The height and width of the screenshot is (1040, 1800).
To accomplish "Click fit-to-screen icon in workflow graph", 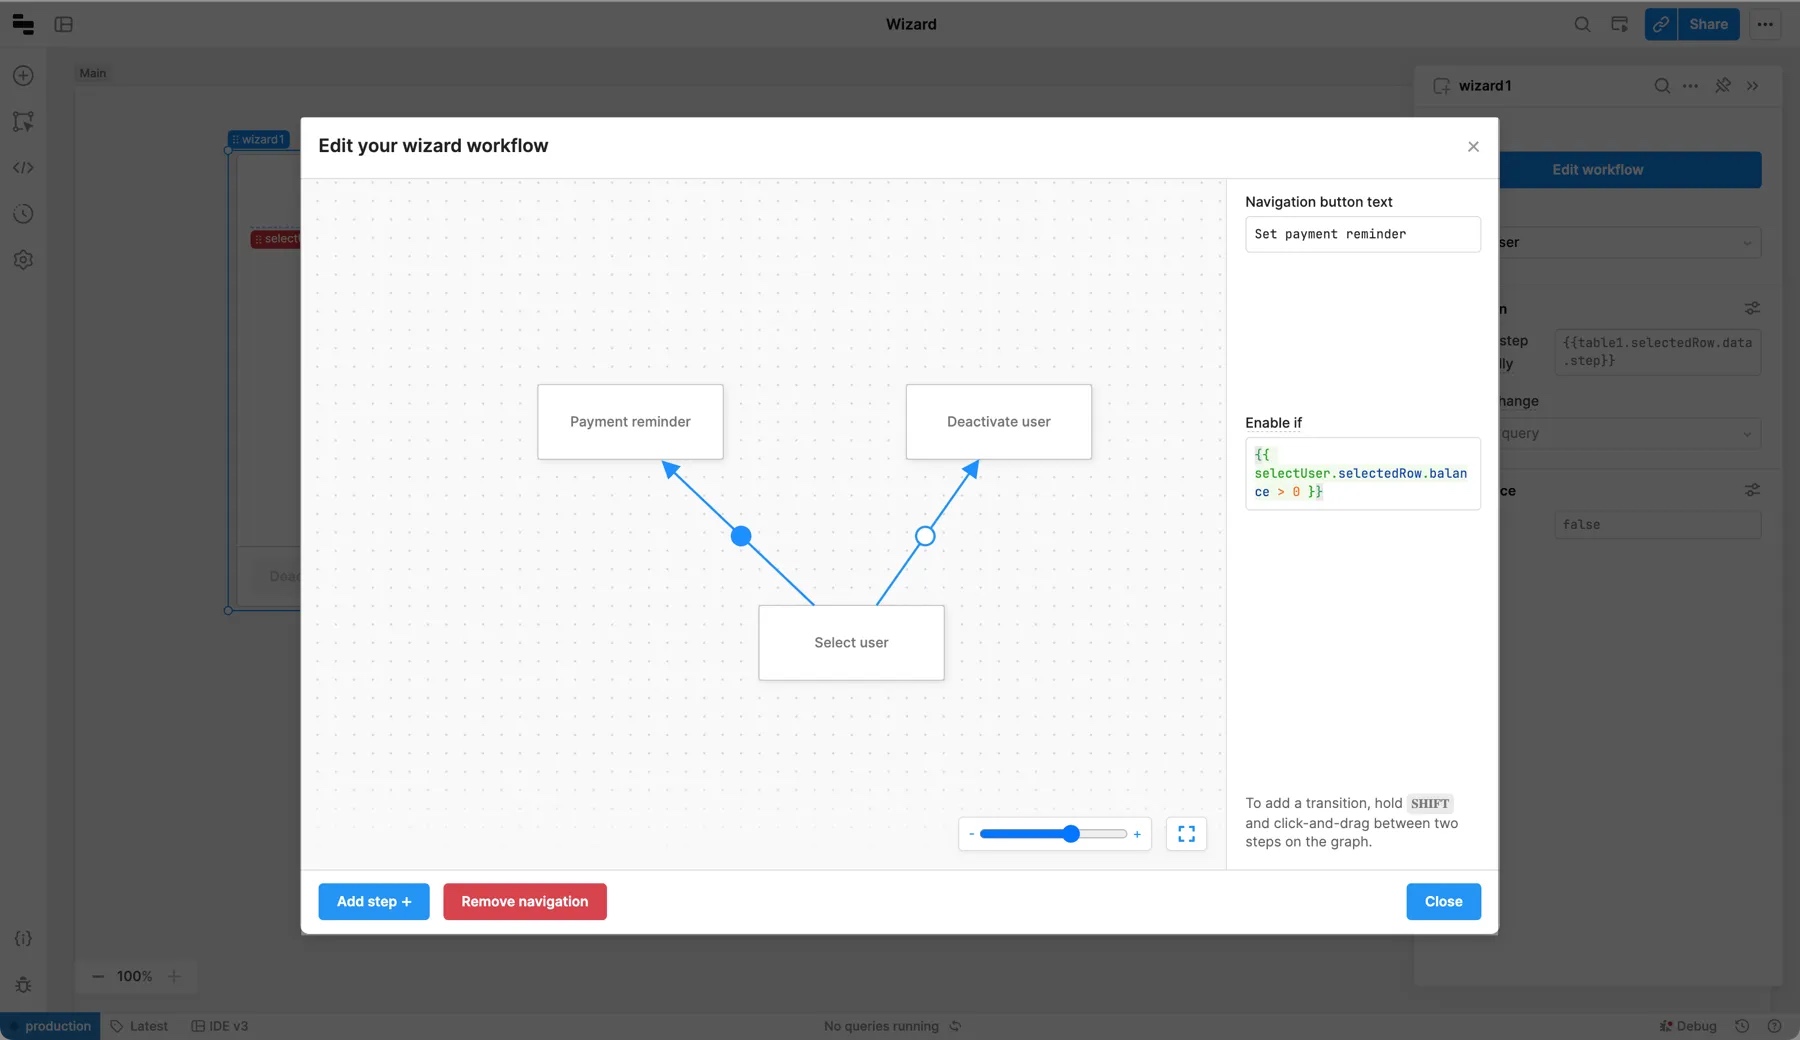I will tap(1186, 834).
